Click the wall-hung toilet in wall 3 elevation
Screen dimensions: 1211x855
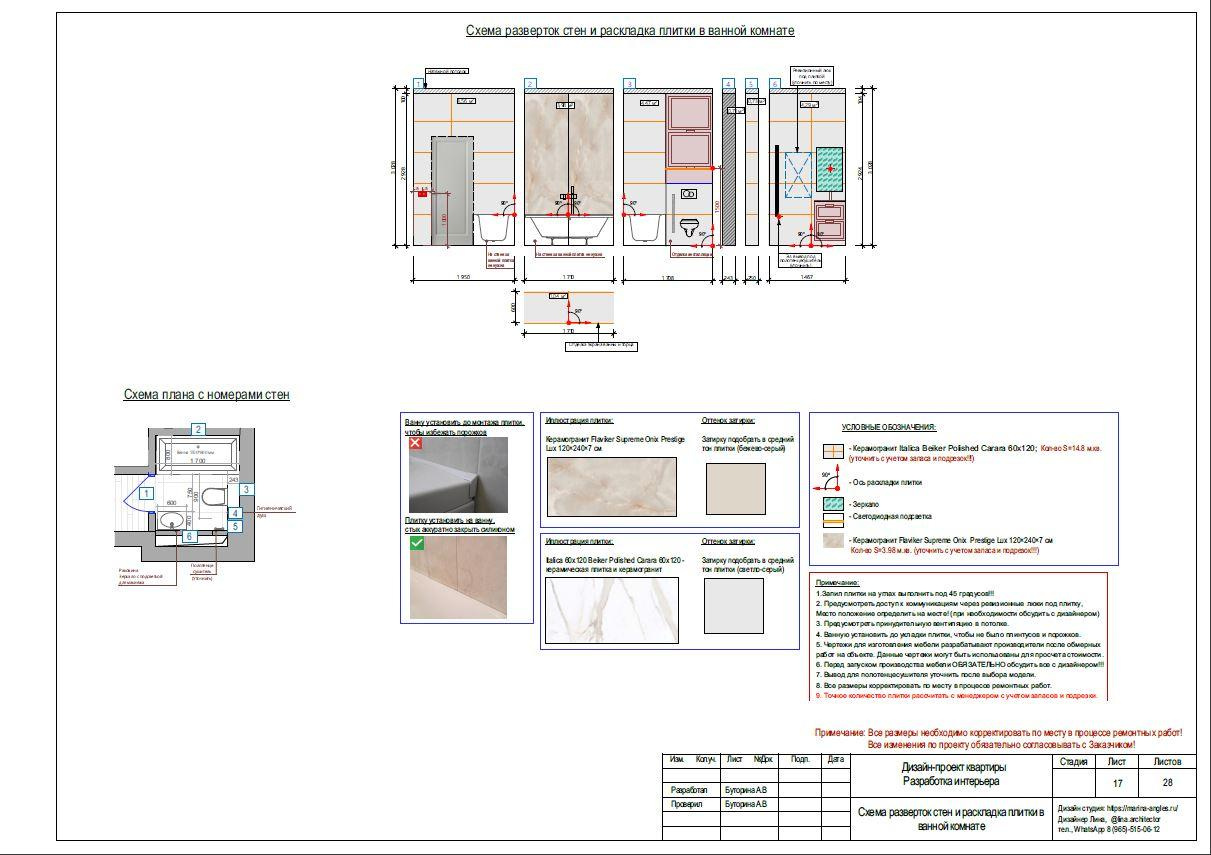pos(689,226)
